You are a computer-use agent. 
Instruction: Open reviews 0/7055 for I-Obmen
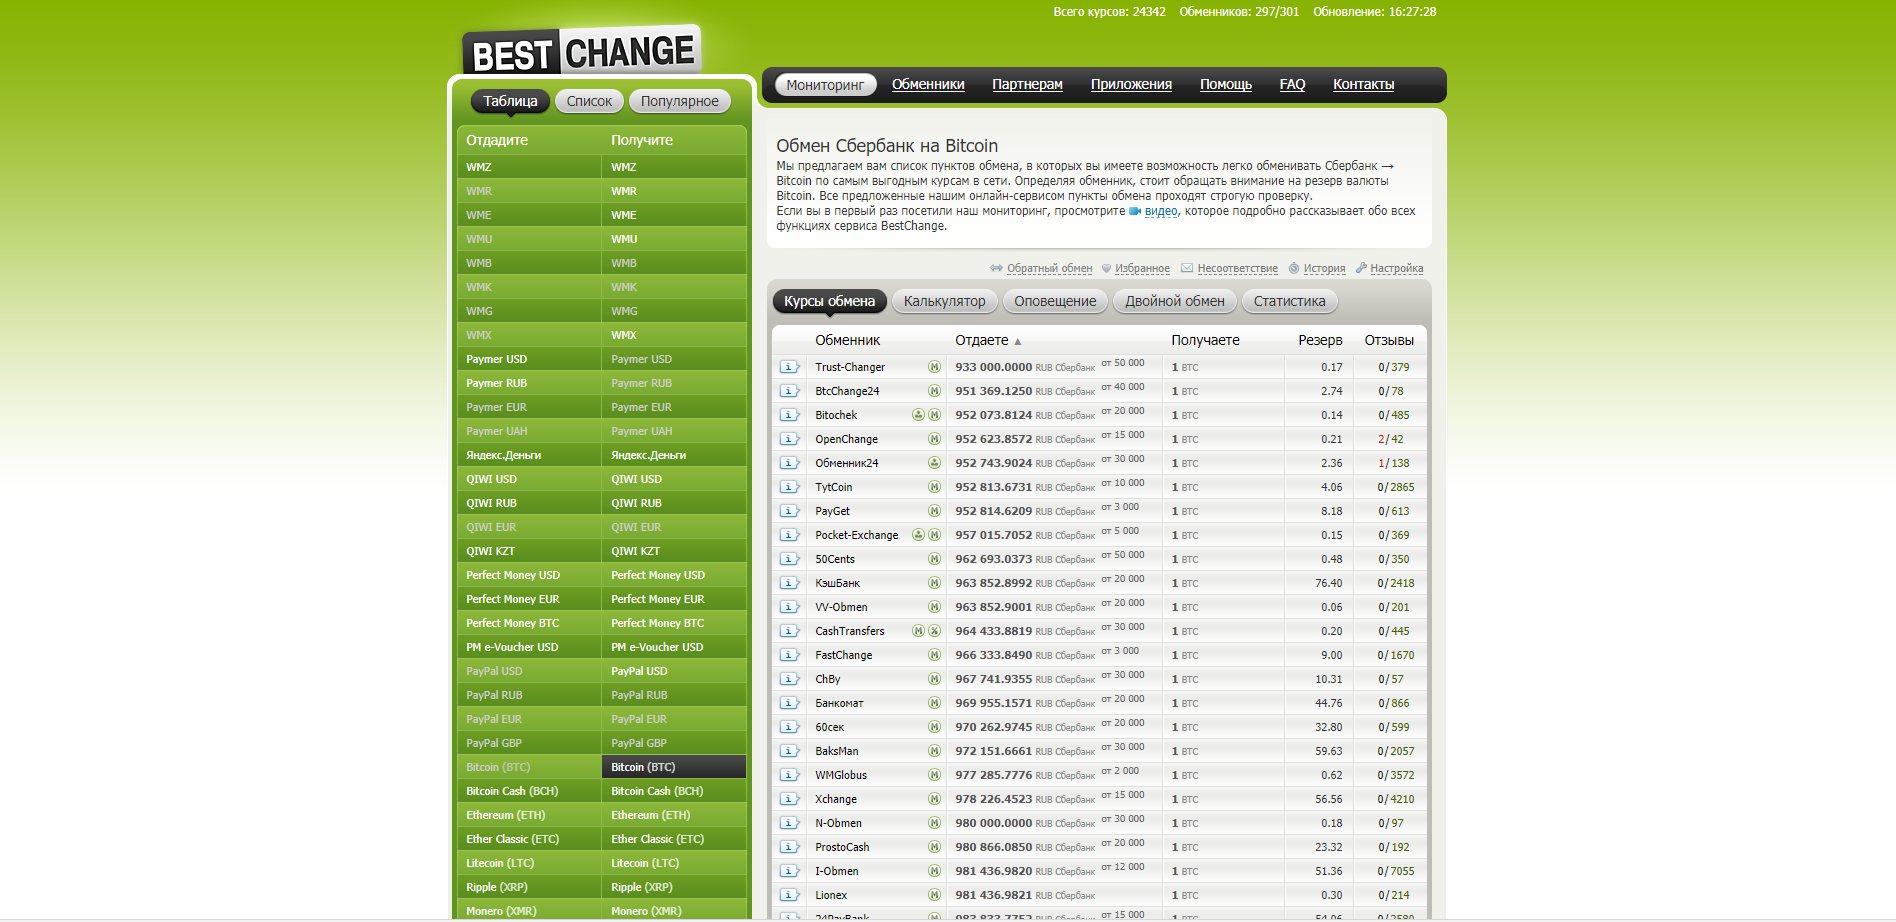tap(1395, 871)
